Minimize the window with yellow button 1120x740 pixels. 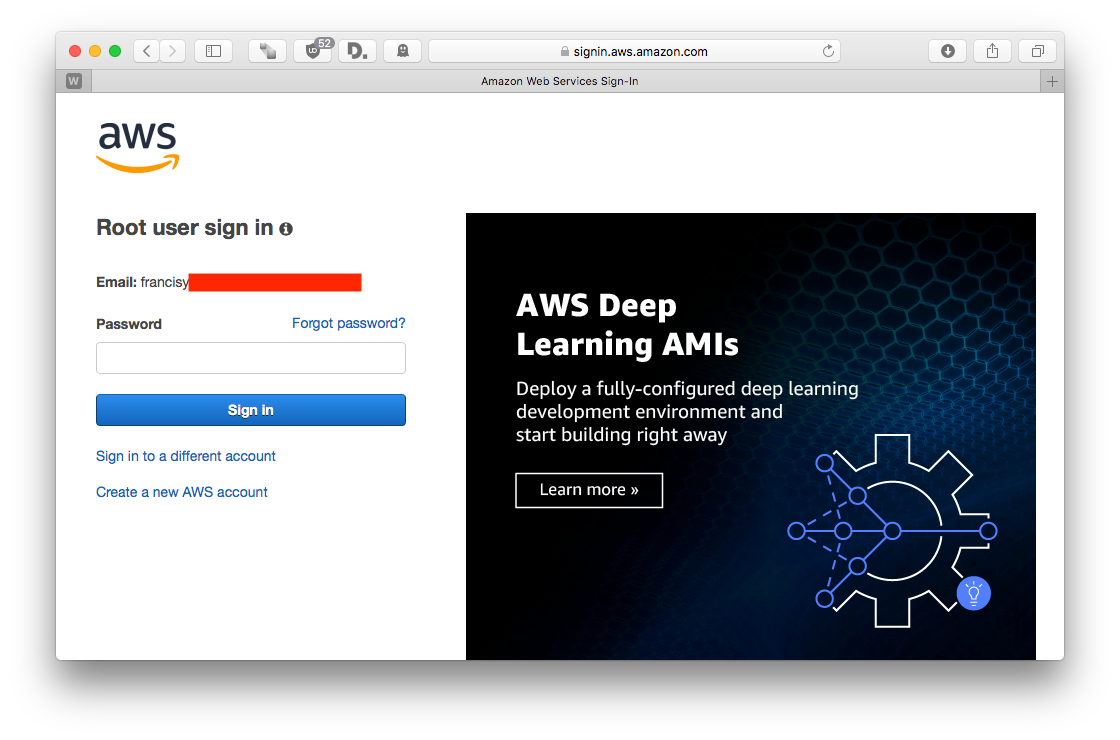tap(95, 51)
